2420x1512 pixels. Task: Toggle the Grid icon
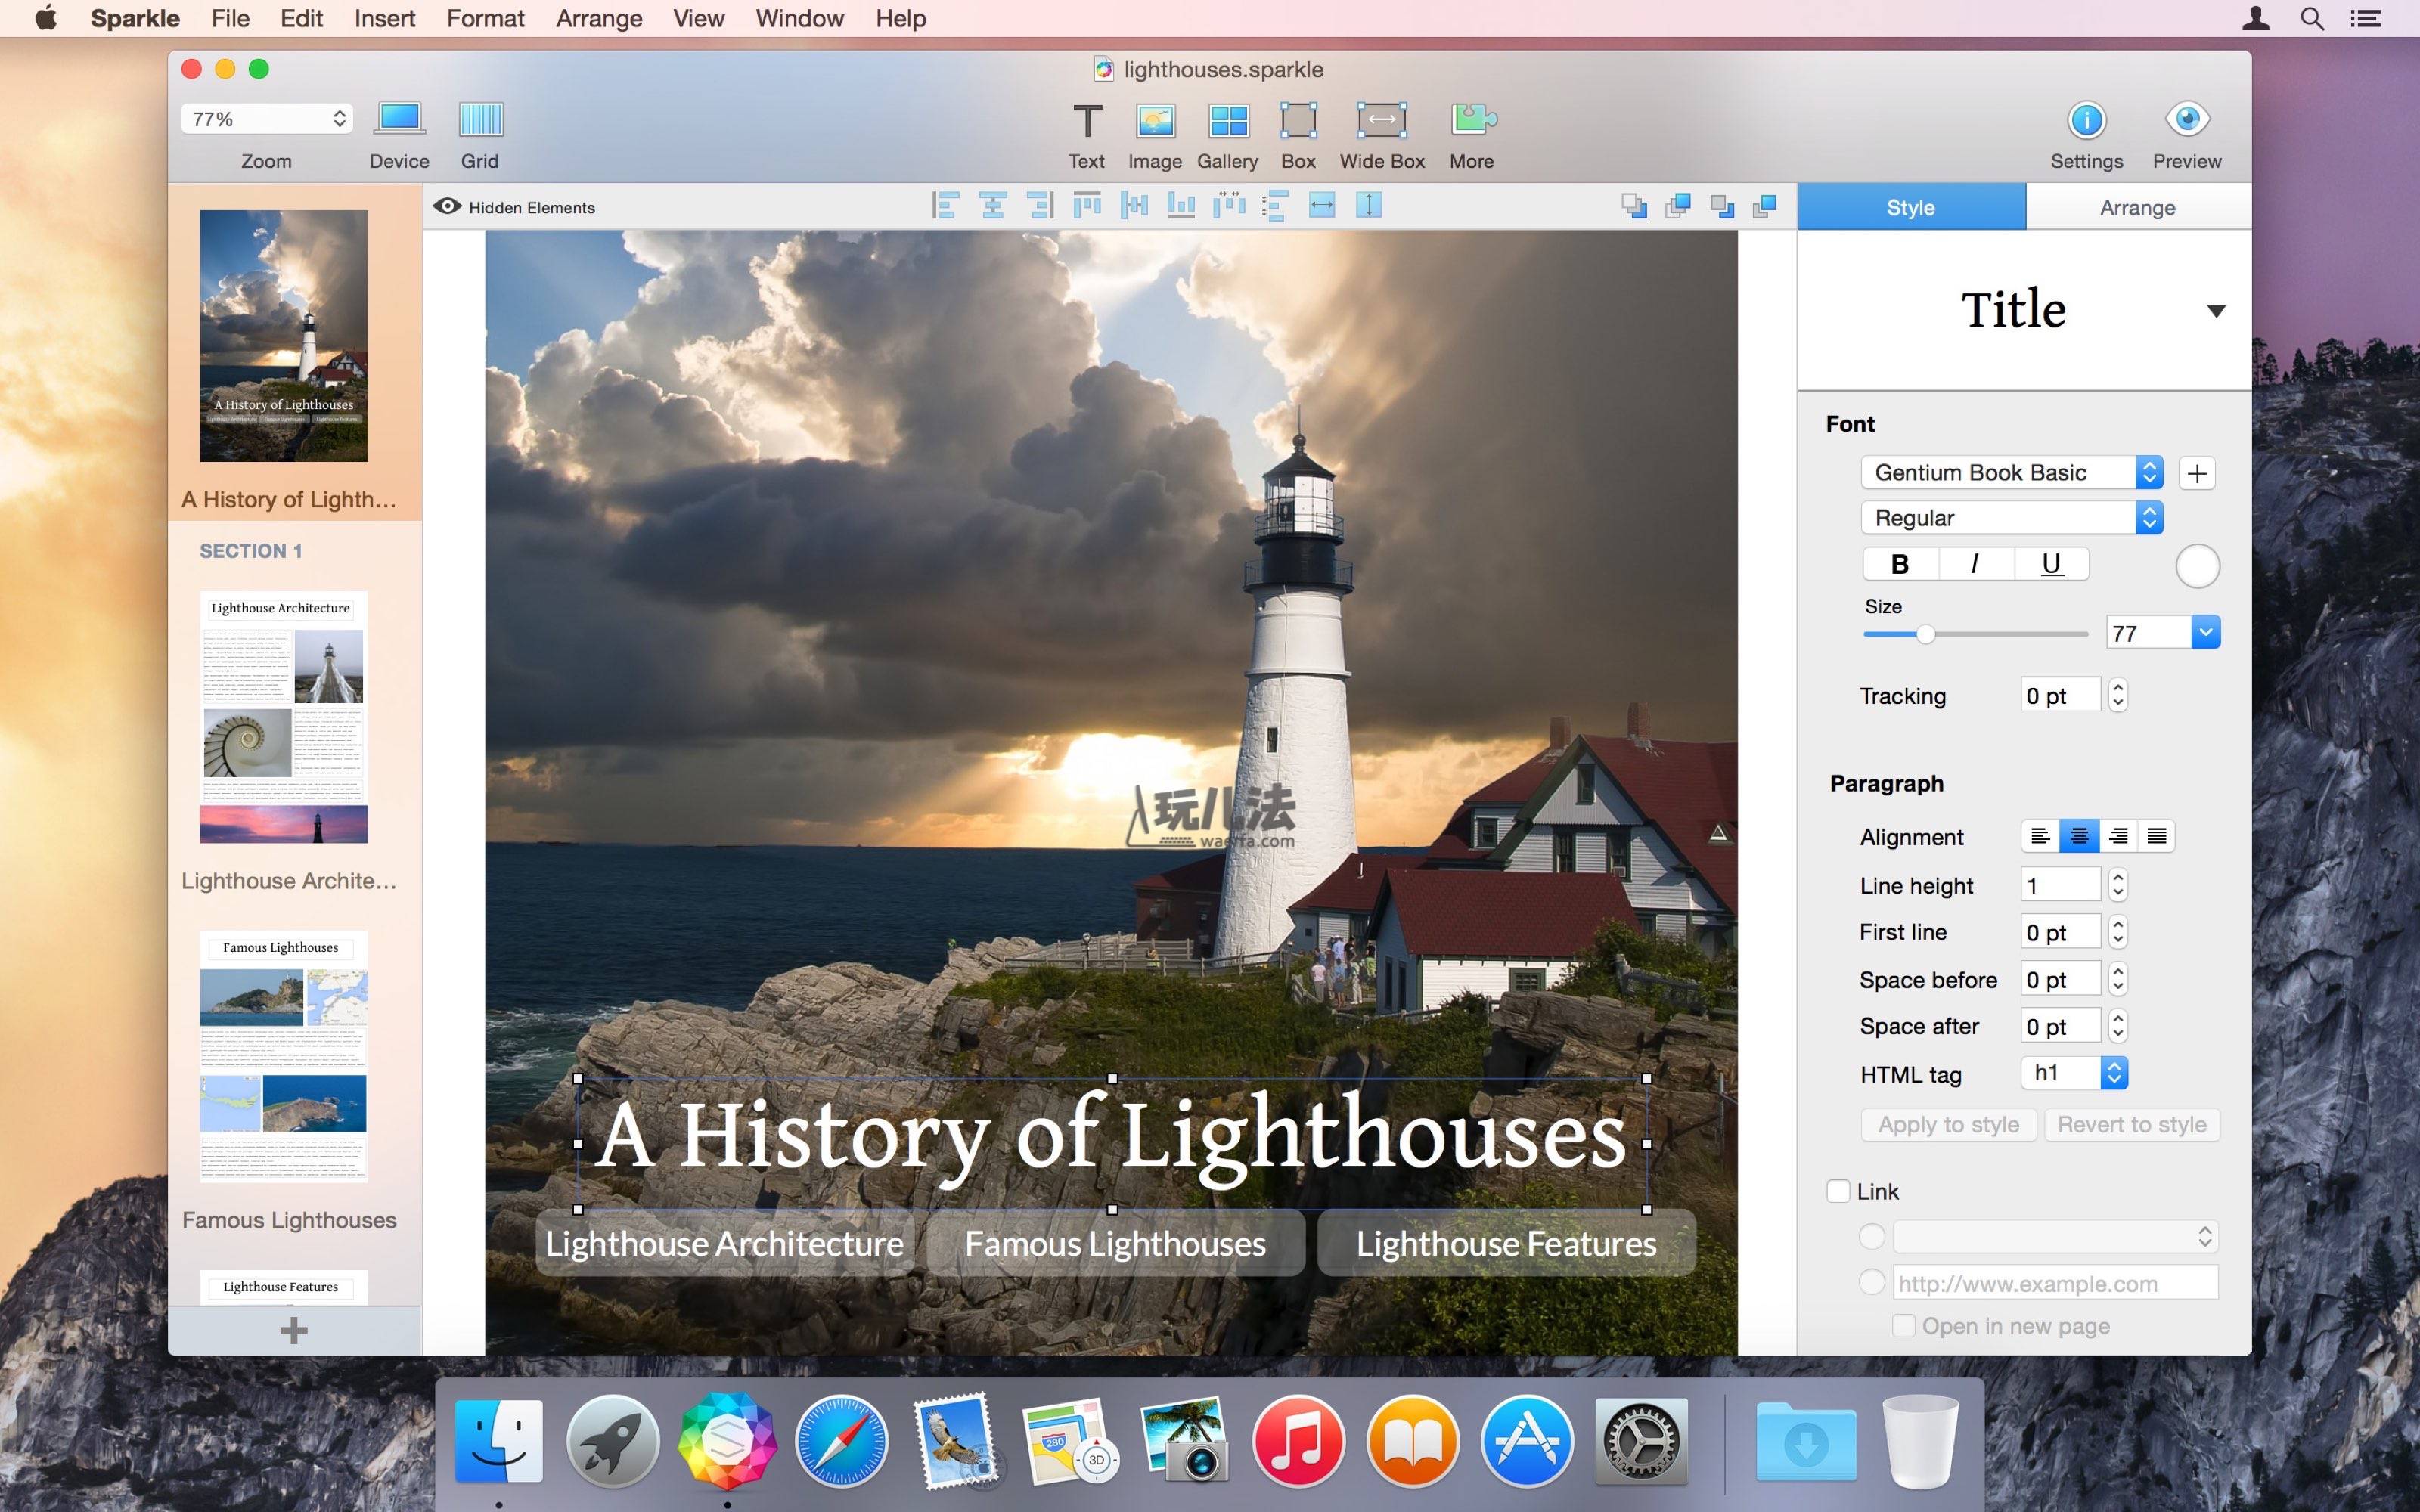tap(480, 120)
